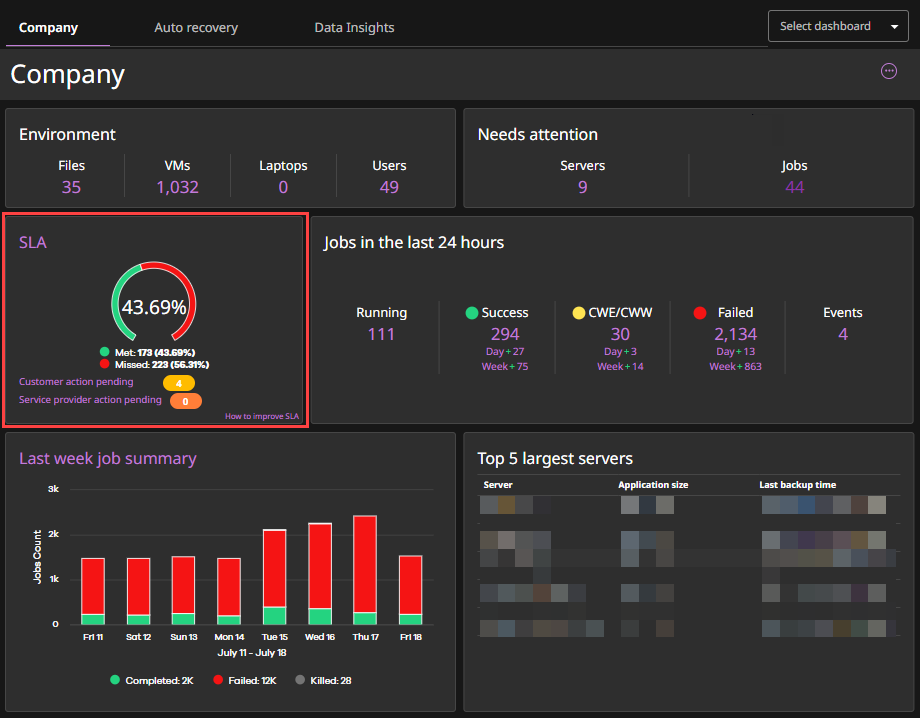Open the dashboard options ellipsis menu
This screenshot has height=718, width=920.
889,71
